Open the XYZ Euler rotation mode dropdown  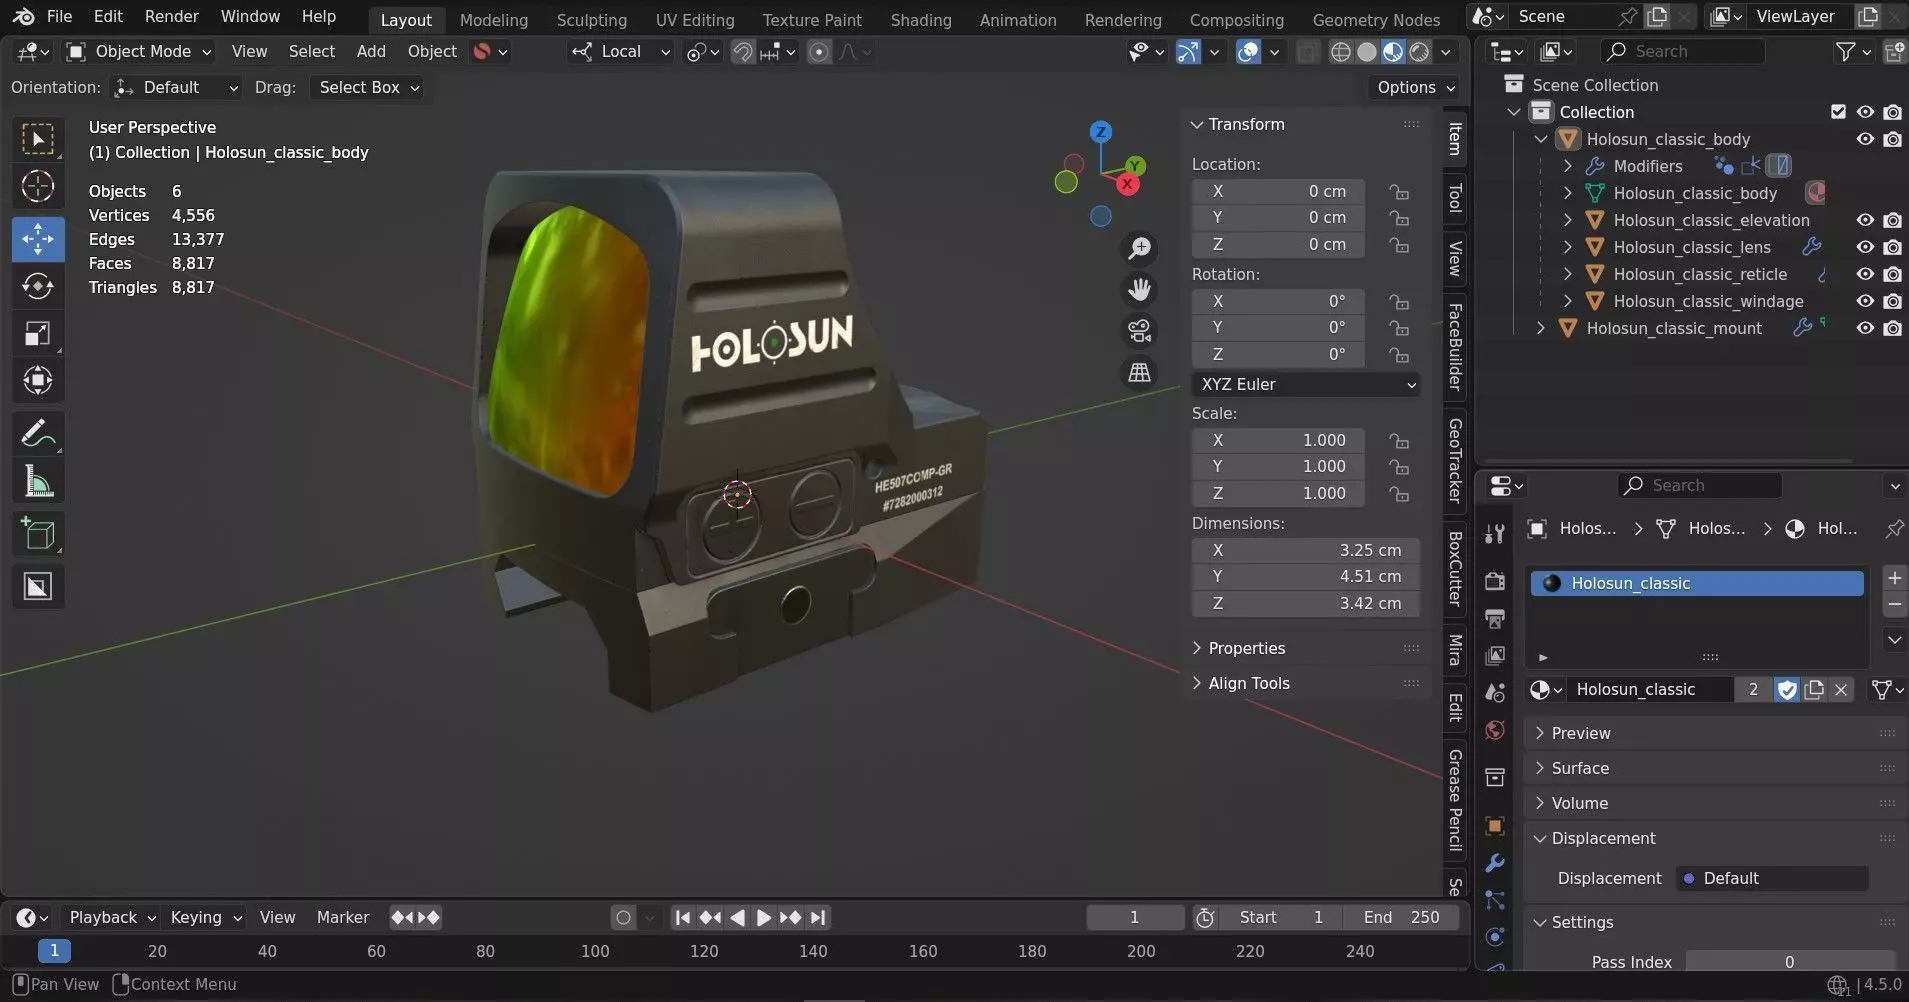[1306, 384]
